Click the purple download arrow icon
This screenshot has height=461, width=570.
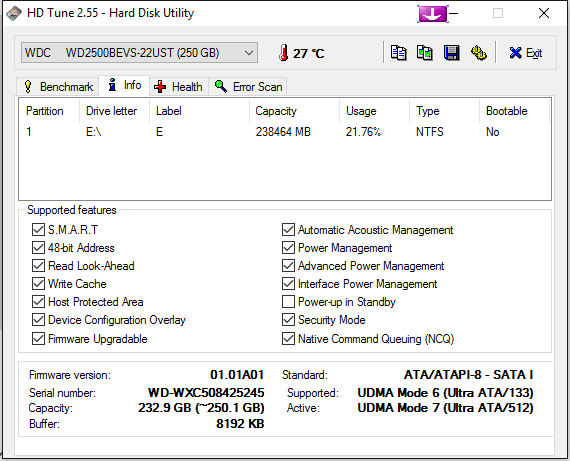433,14
